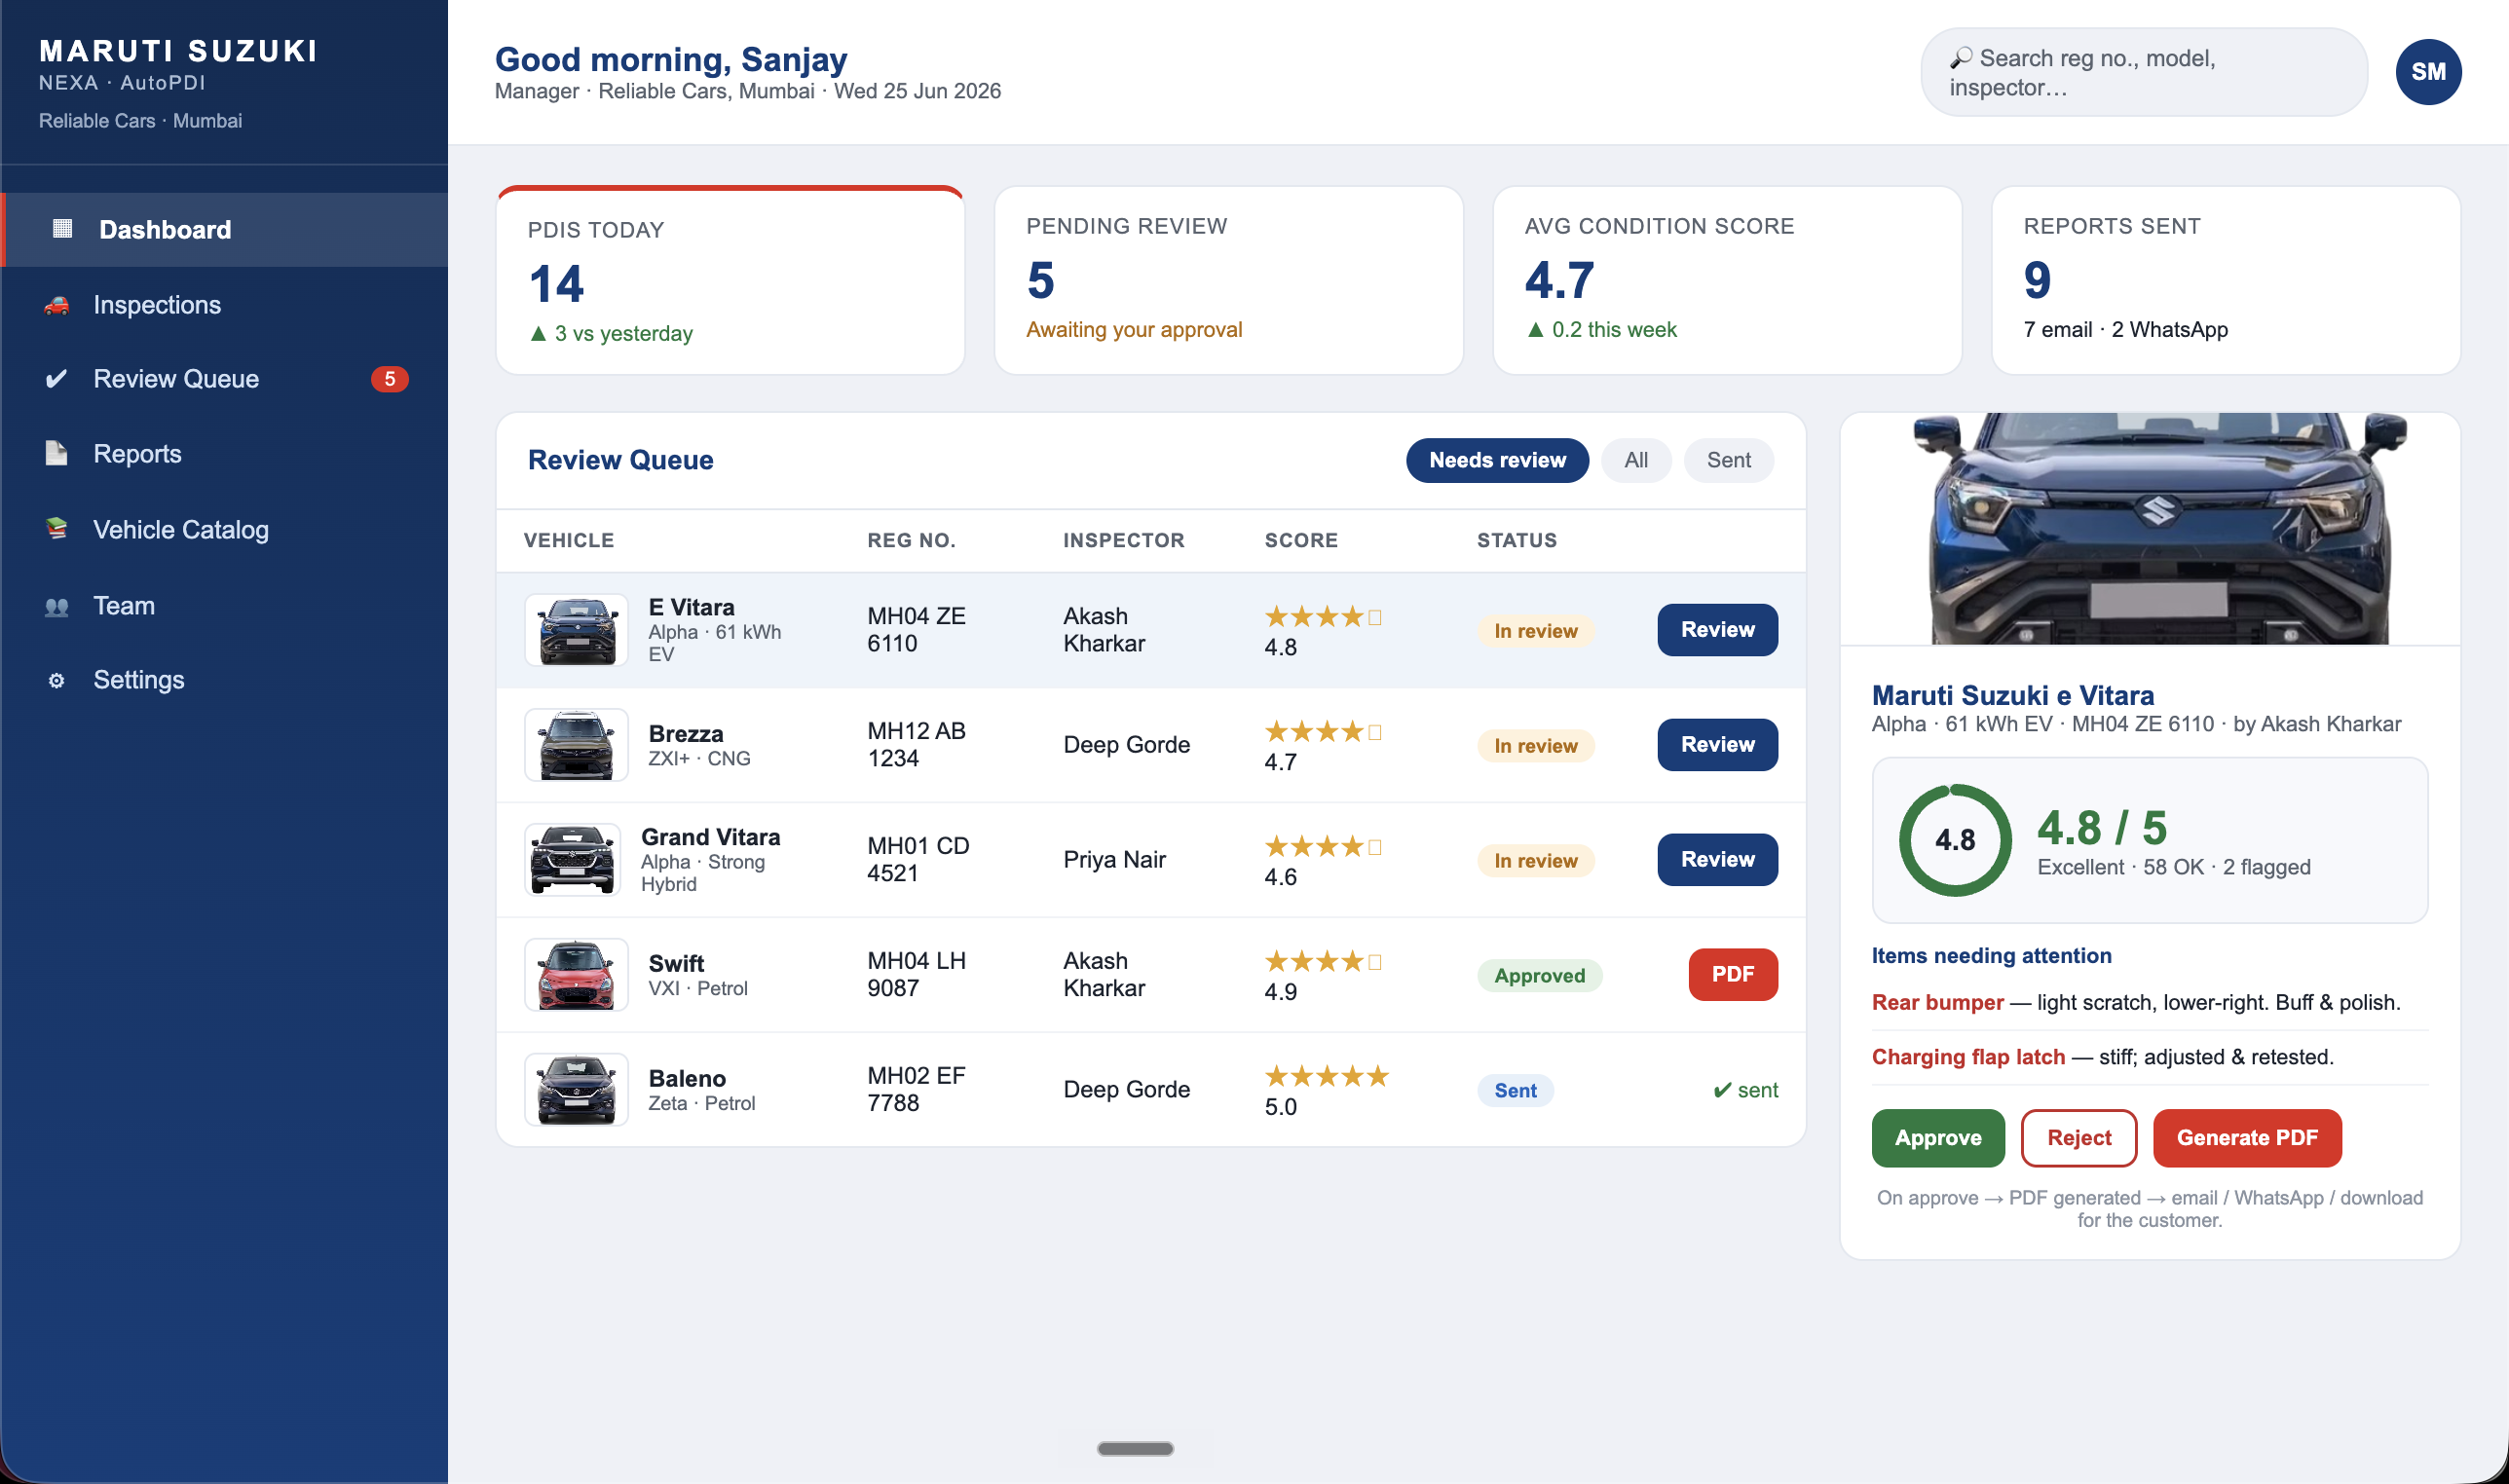Click the STATUS column header
Viewport: 2509px width, 1484px height.
tap(1517, 540)
